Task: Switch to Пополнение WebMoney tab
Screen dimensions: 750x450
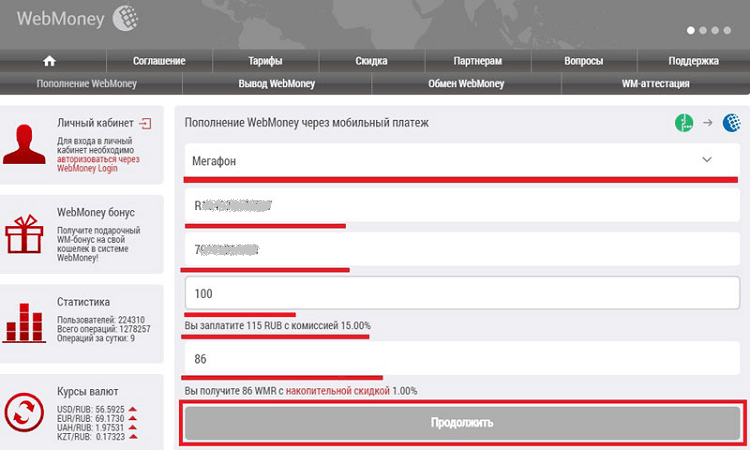Action: click(87, 84)
